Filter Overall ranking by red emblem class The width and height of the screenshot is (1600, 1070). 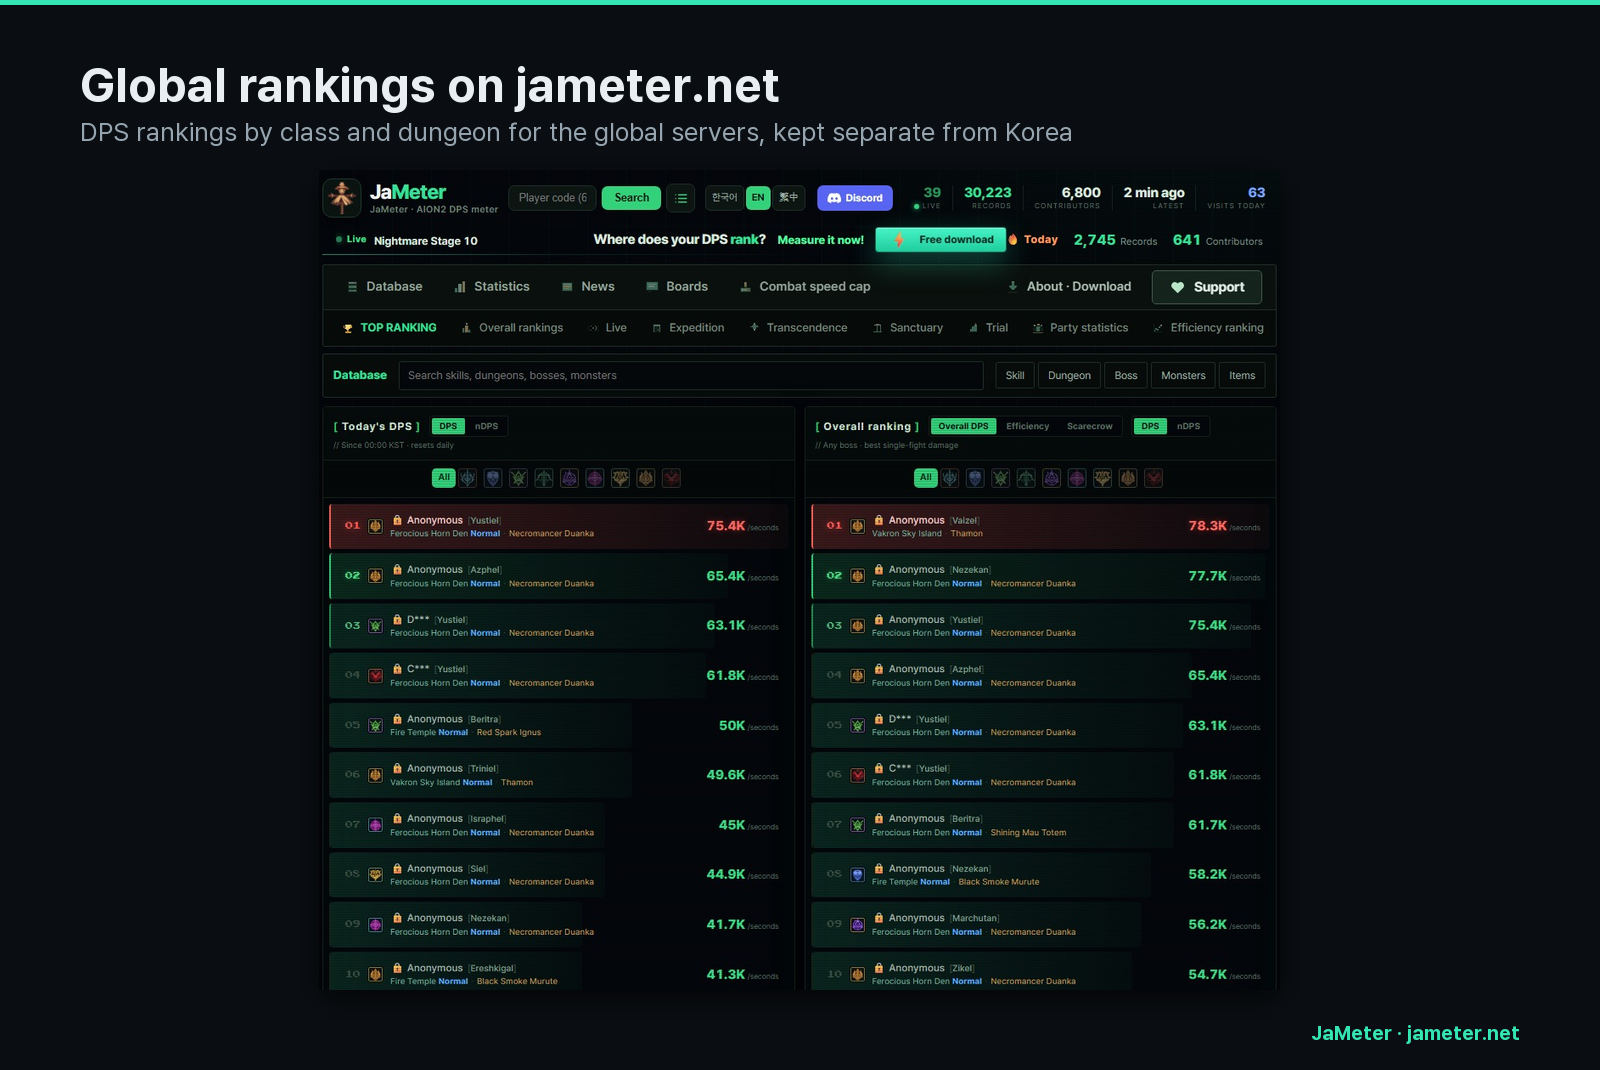tap(1154, 478)
